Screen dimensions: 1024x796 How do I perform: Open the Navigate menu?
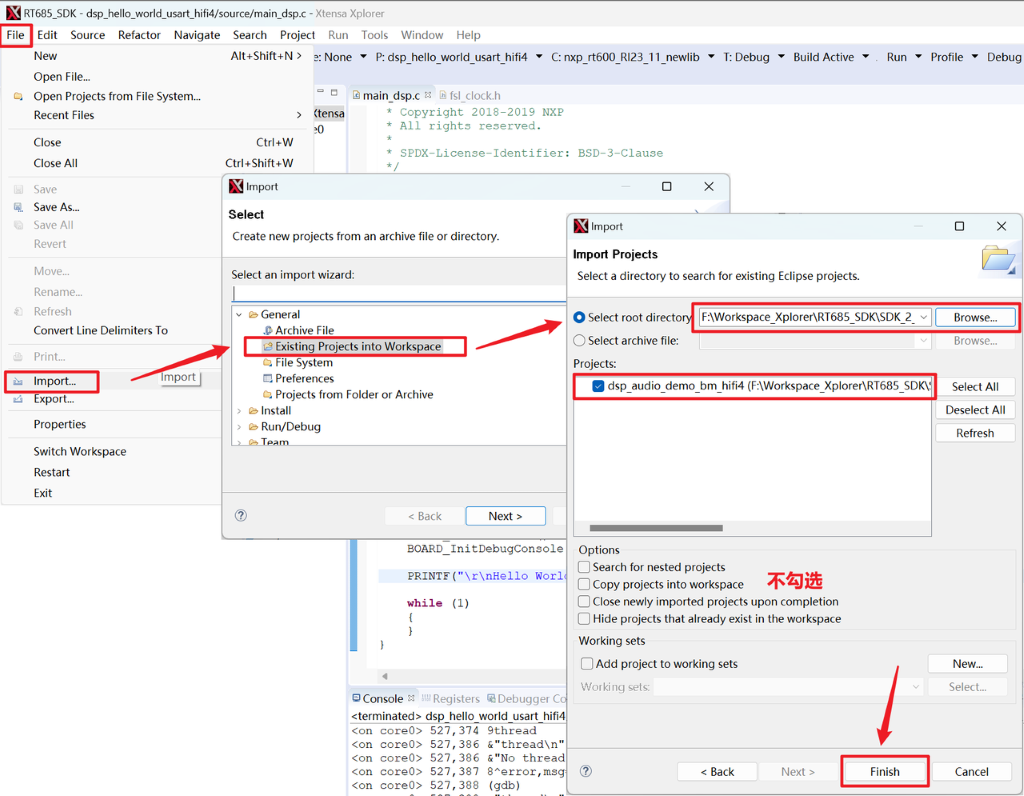coord(196,35)
